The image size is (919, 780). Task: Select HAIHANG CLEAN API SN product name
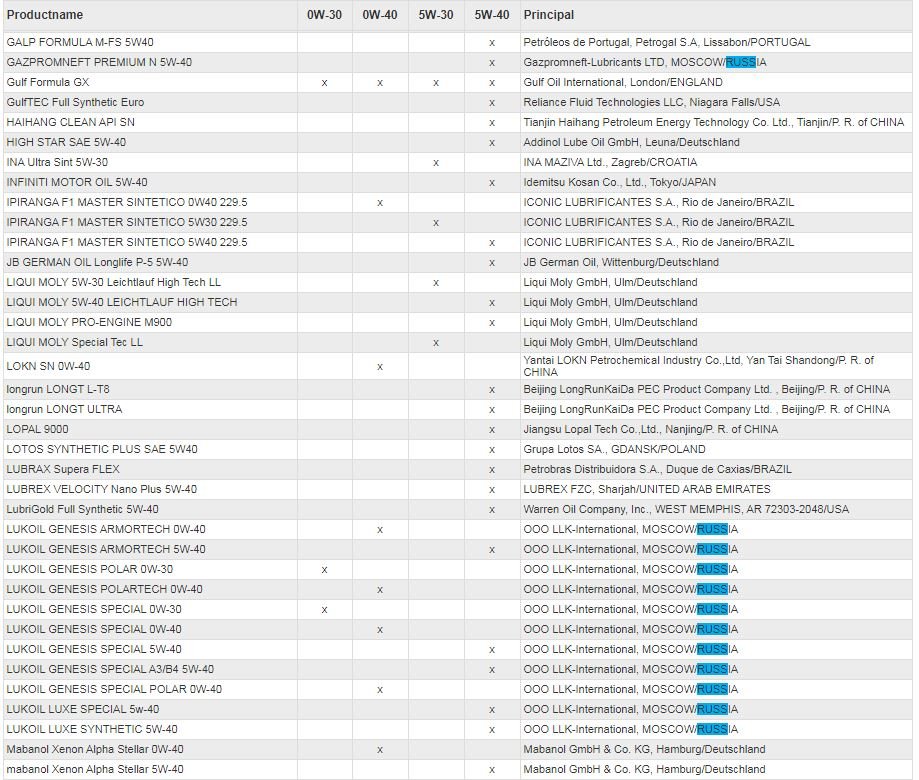tap(70, 122)
